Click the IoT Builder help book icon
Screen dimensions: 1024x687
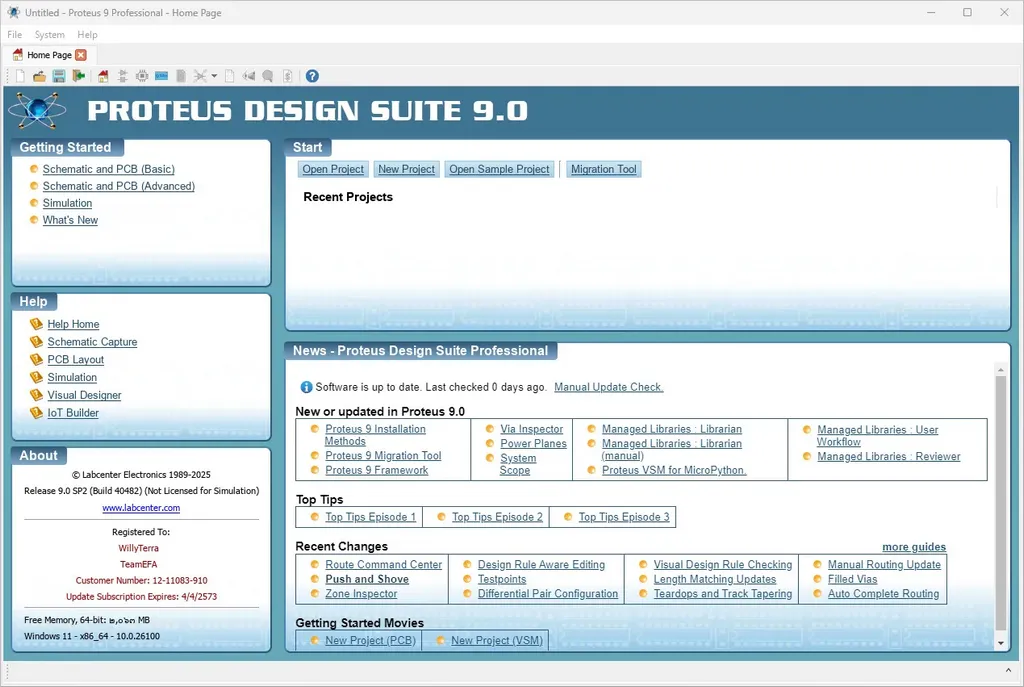(37, 413)
